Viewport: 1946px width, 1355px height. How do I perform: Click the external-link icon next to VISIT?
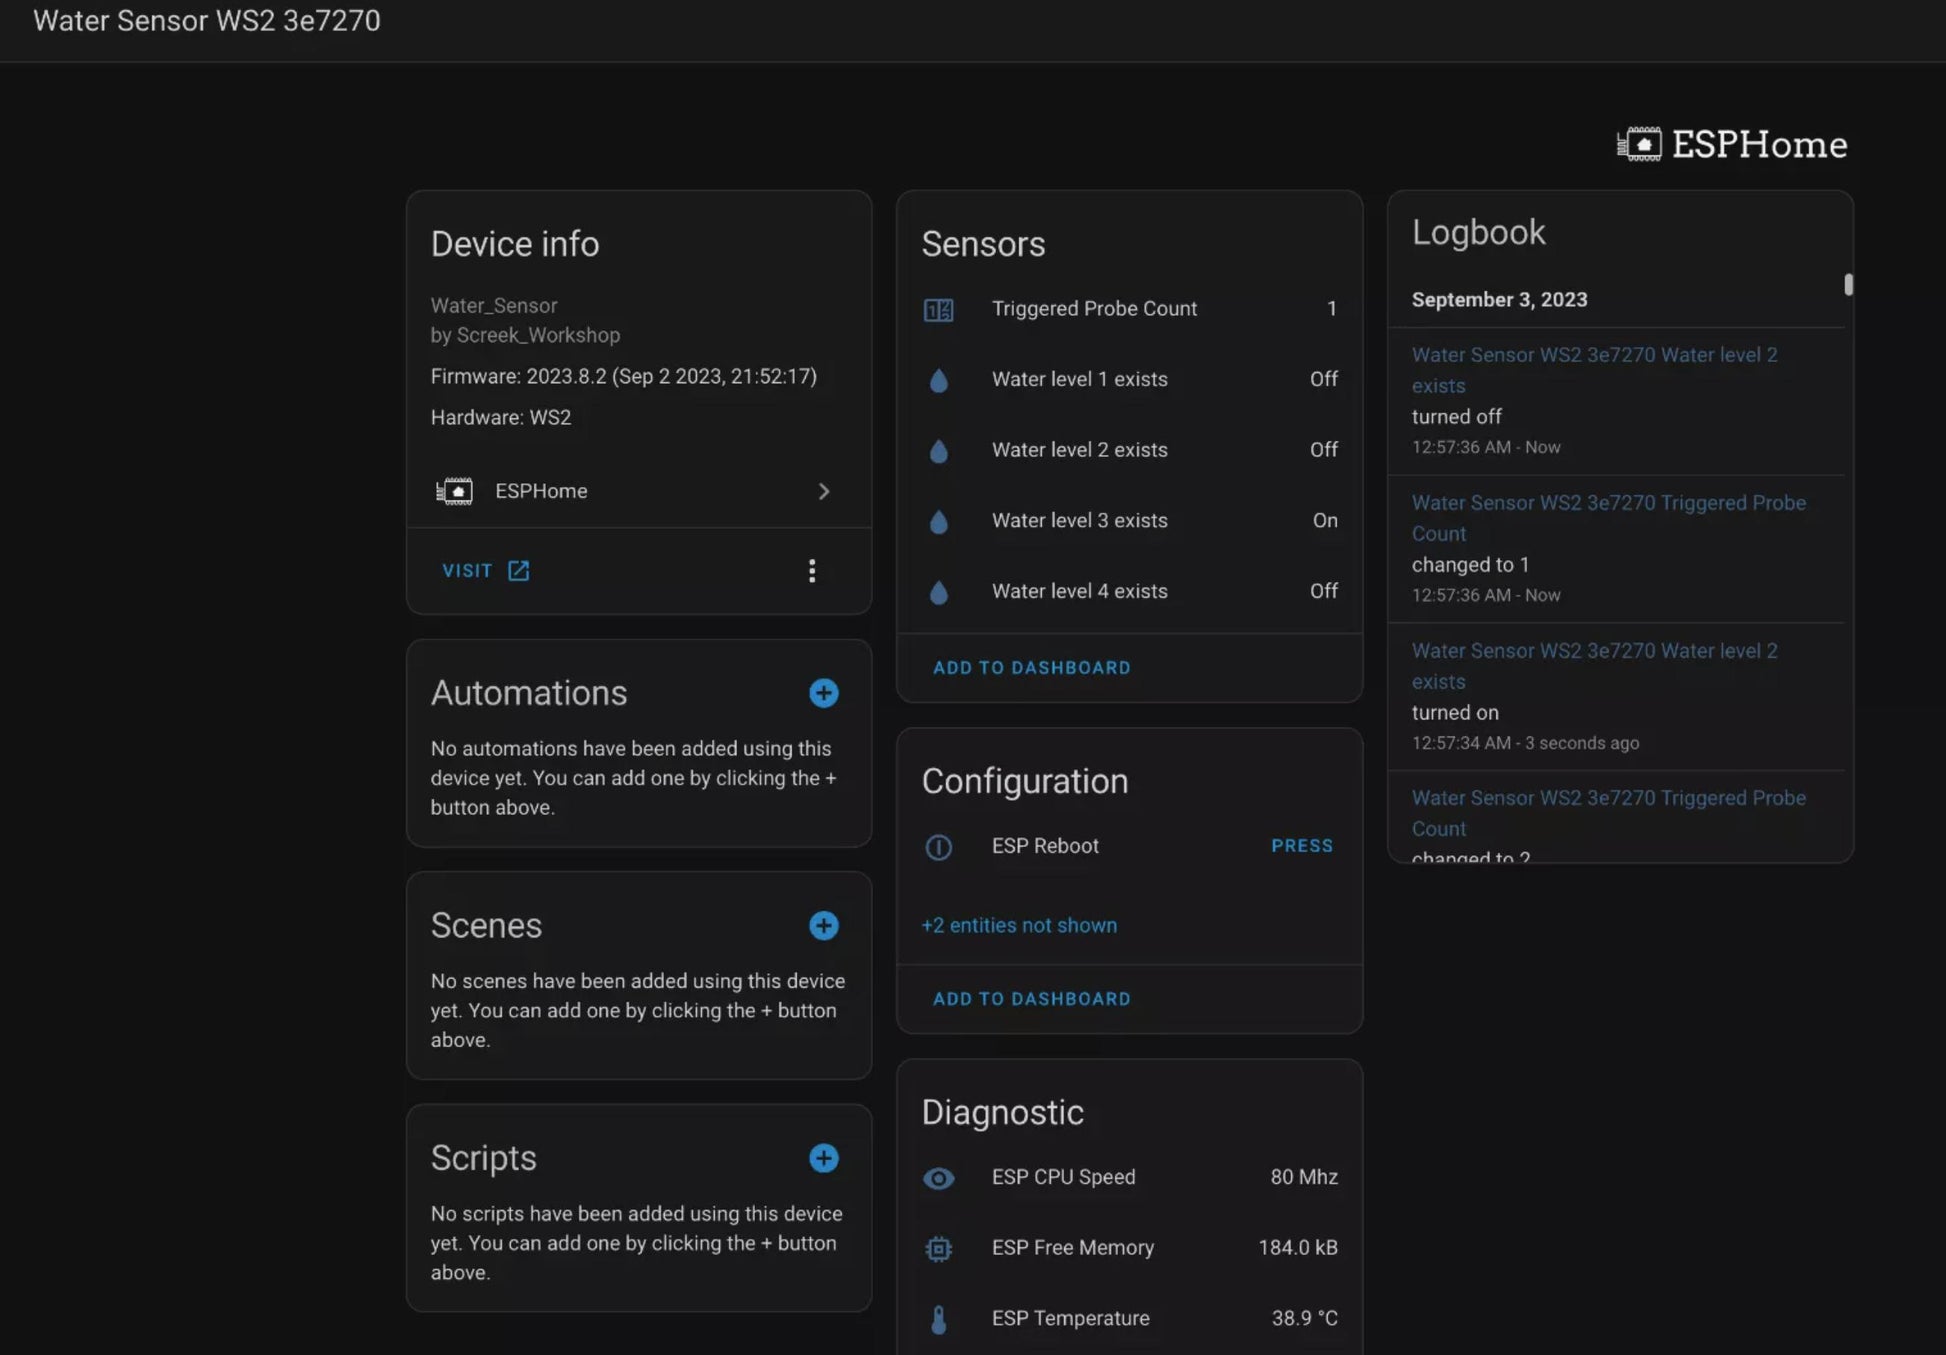[x=518, y=570]
